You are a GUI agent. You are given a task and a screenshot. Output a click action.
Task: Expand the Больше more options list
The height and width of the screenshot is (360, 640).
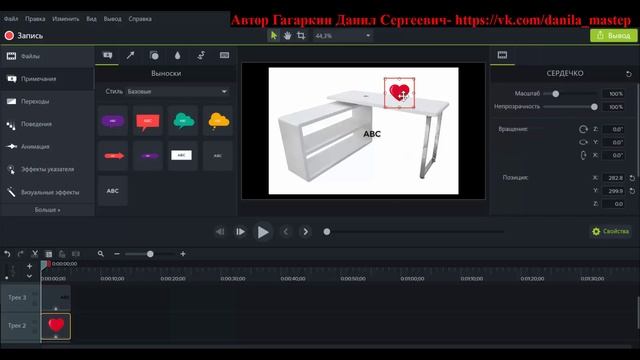[x=47, y=210]
